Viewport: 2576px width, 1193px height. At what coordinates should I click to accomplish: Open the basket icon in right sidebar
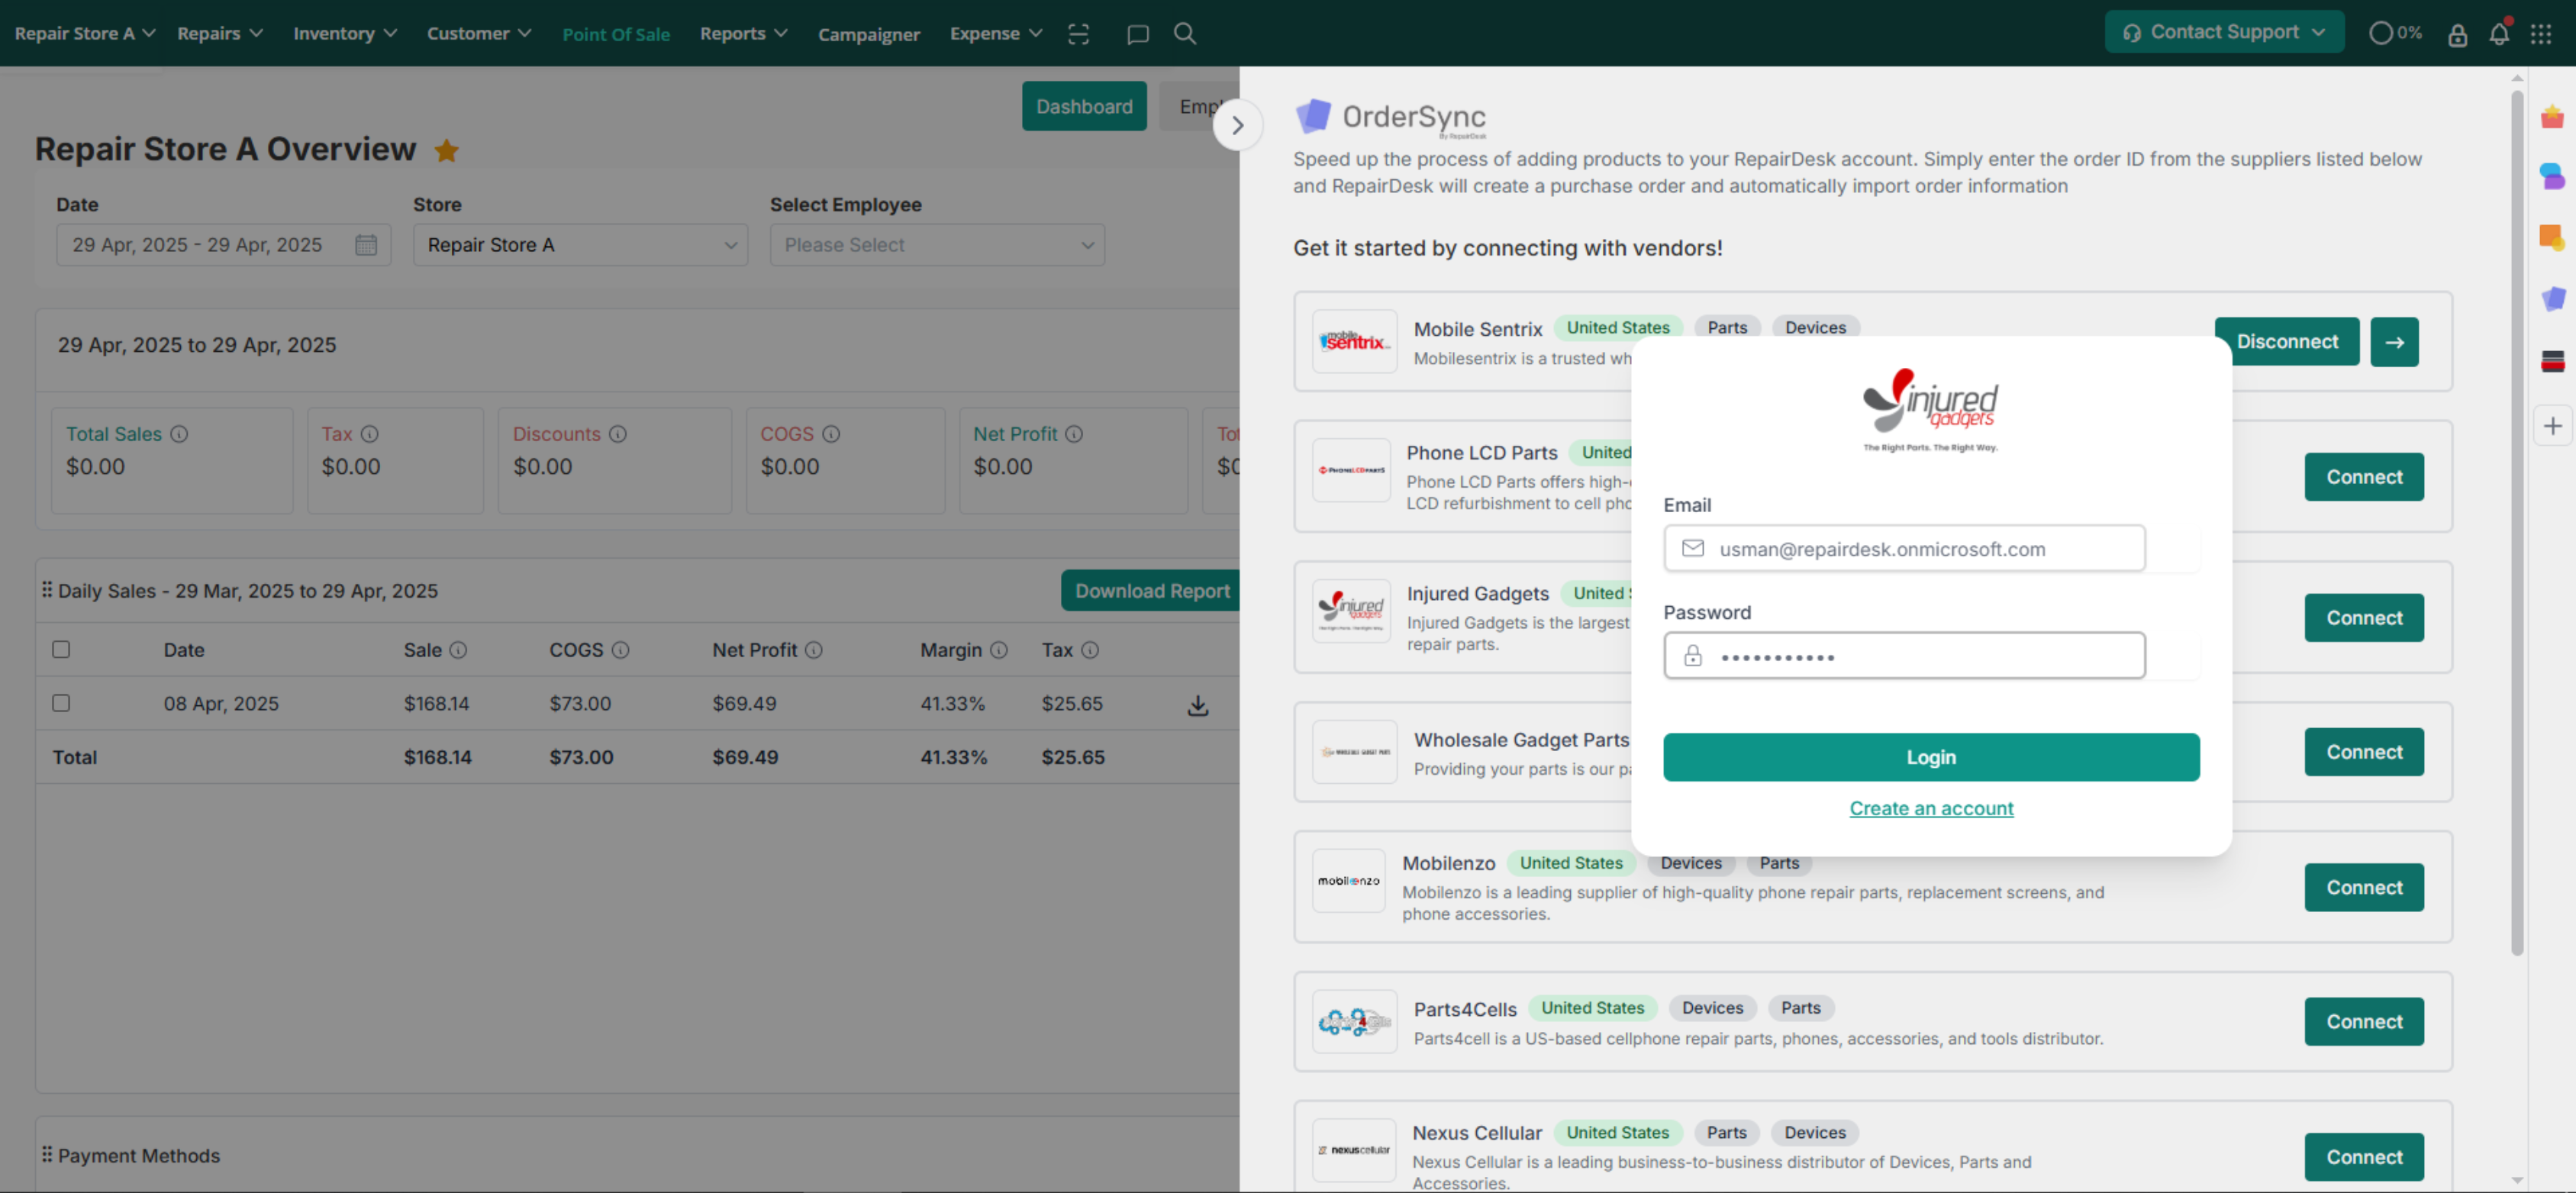2552,117
